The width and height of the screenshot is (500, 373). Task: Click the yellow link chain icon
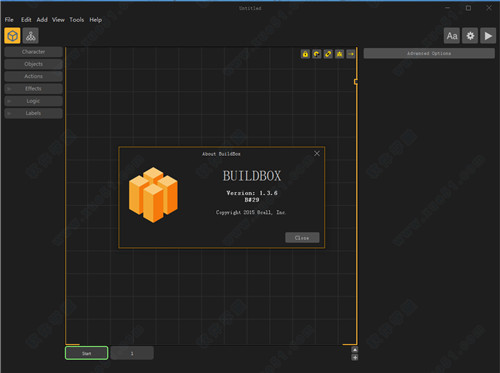[328, 54]
